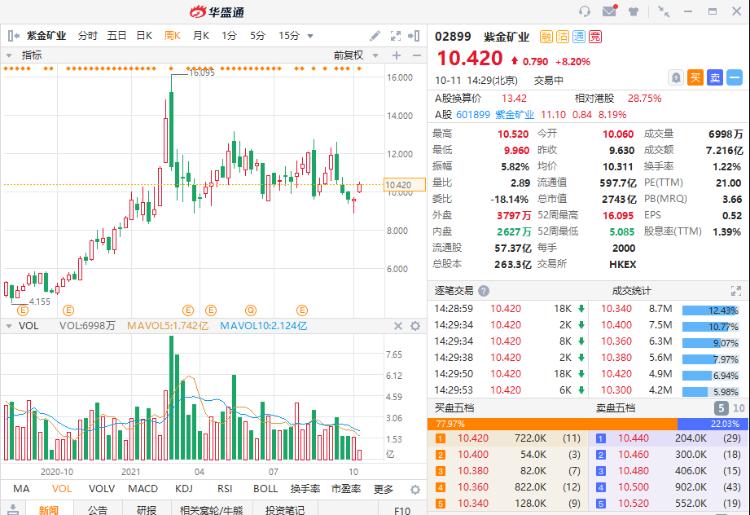Click the 通 stock connect tag
Viewport: 750px width, 515px height.
click(579, 36)
